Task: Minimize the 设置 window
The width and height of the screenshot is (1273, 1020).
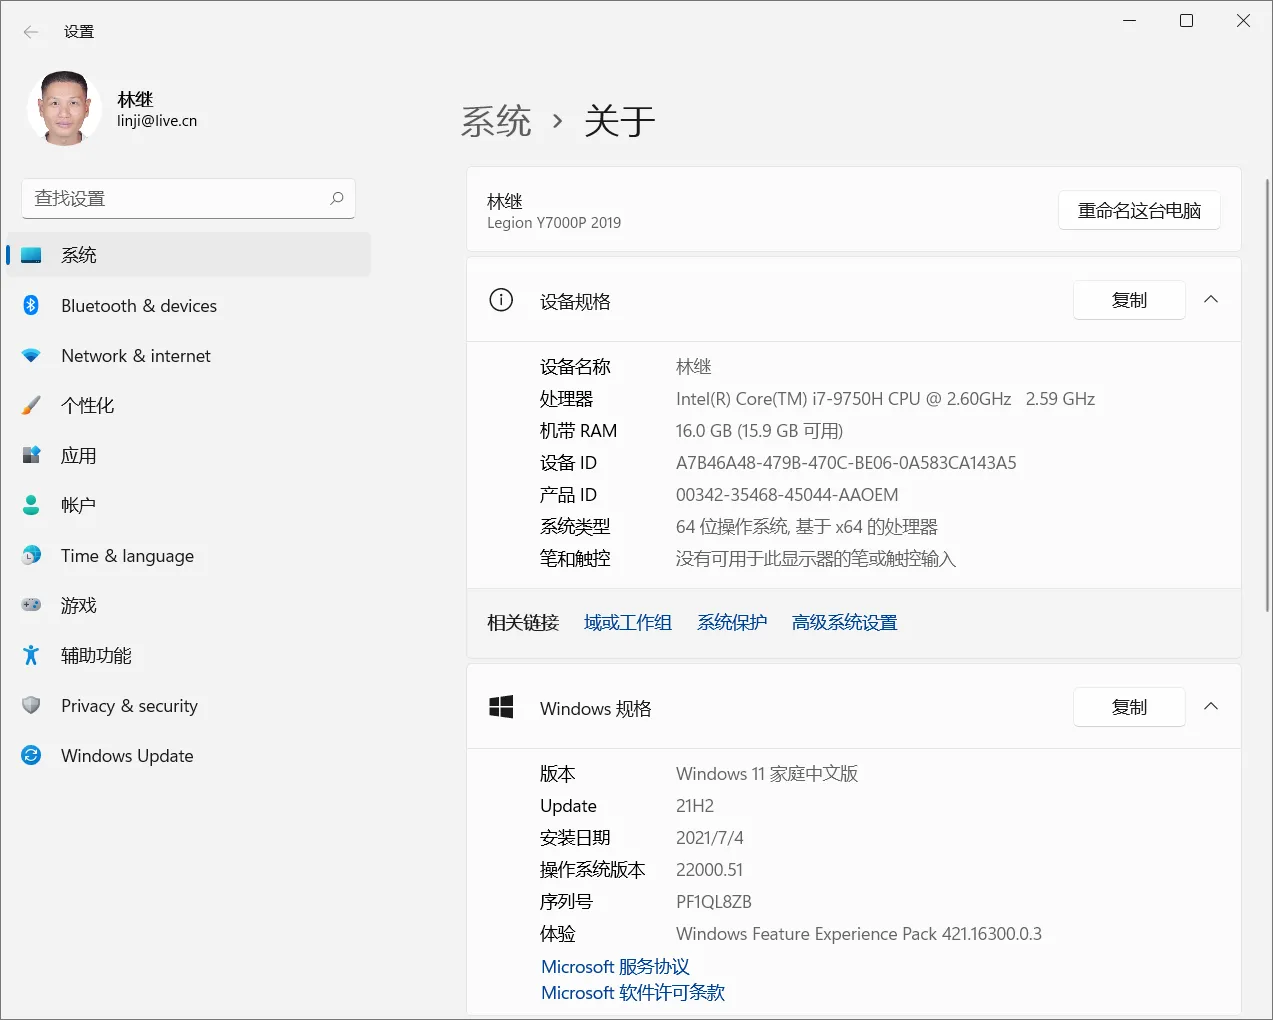Action: (1130, 21)
